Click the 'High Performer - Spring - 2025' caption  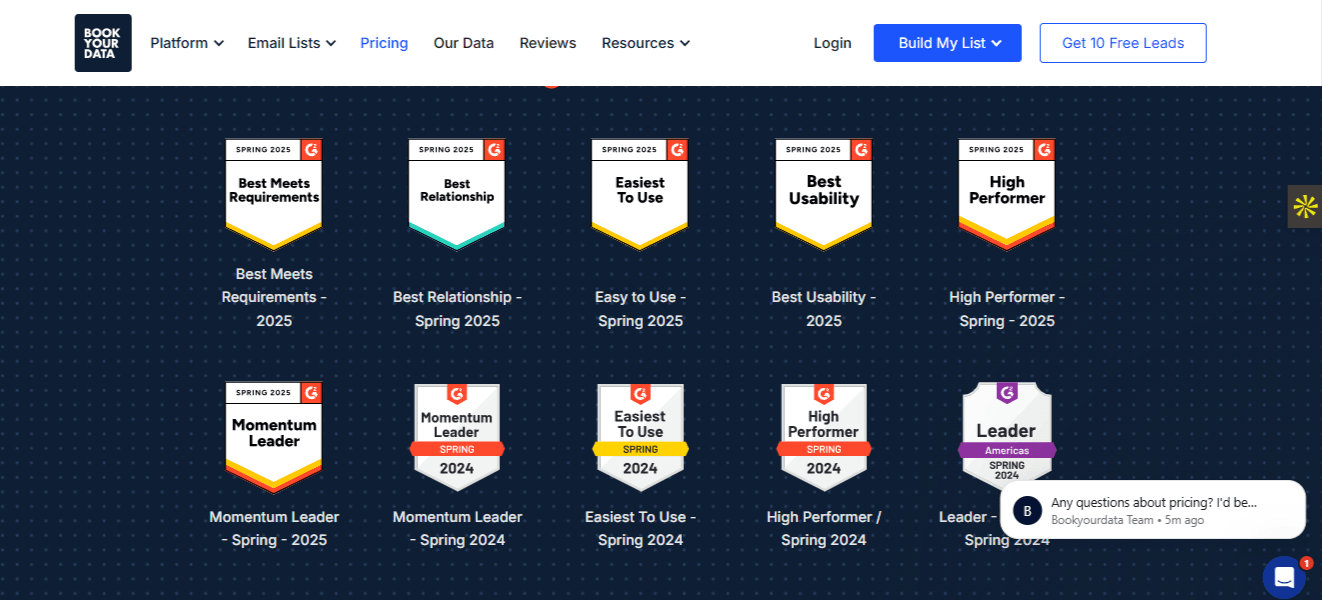pos(1007,309)
